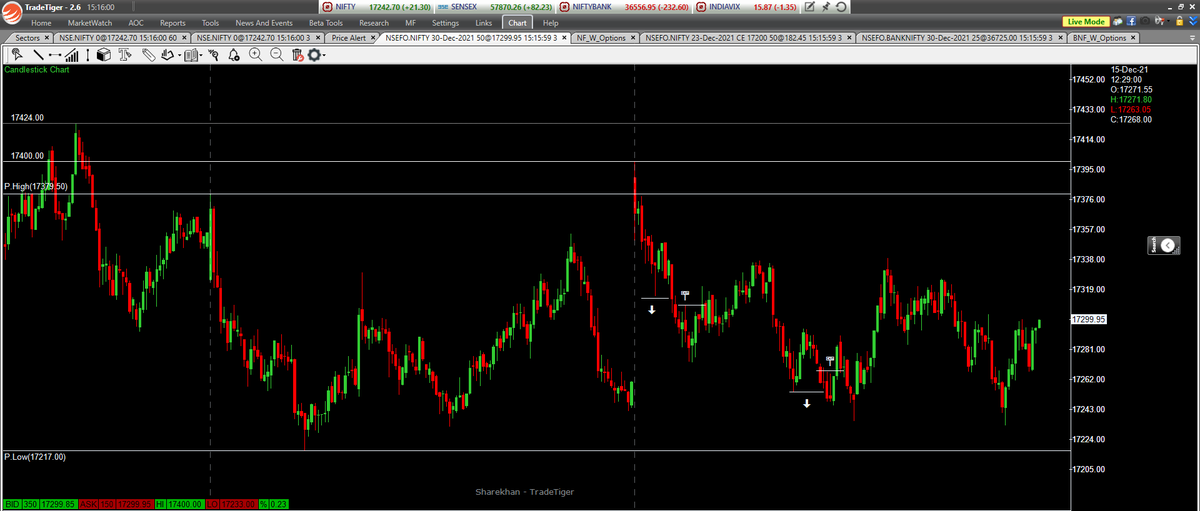Image resolution: width=1200 pixels, height=511 pixels.
Task: Open the bar chart indicator tool
Action: click(x=71, y=55)
